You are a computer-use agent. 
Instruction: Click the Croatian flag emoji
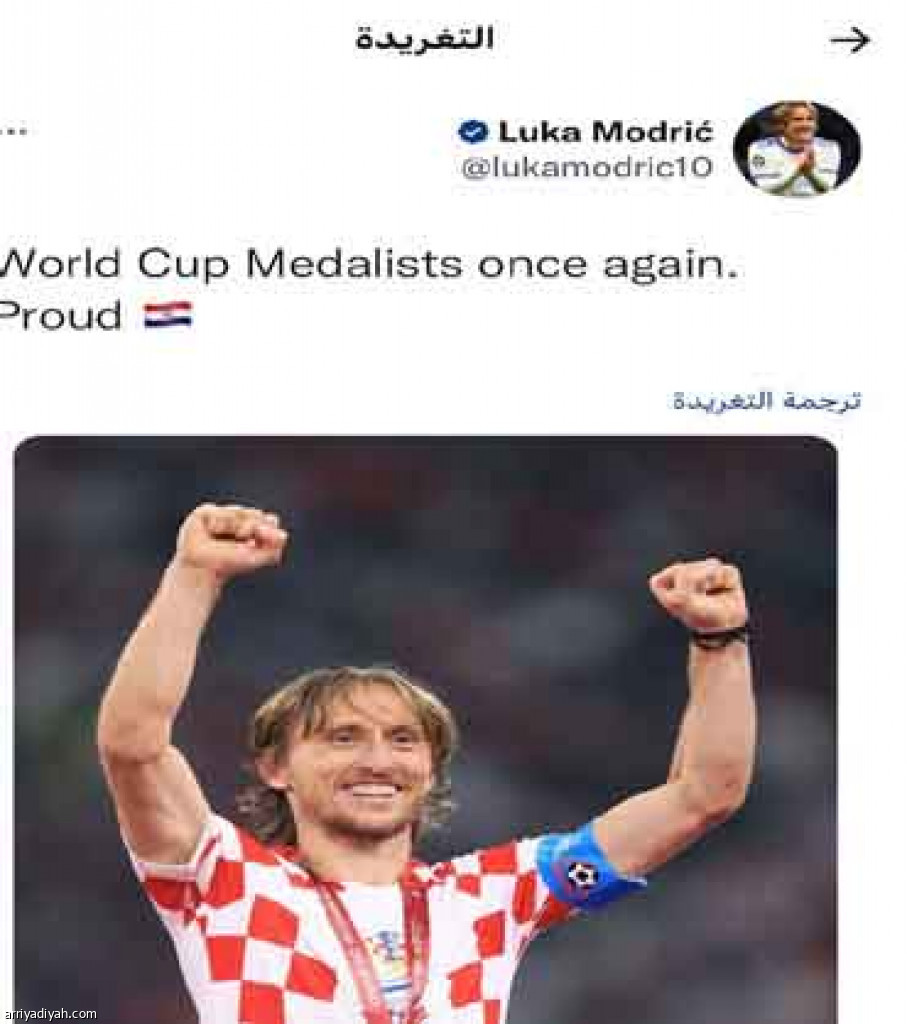click(167, 315)
